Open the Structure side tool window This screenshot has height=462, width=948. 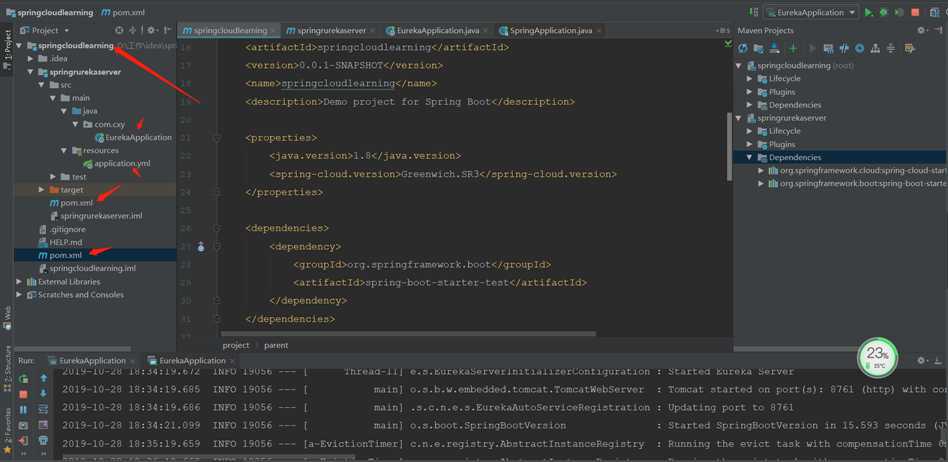7,367
